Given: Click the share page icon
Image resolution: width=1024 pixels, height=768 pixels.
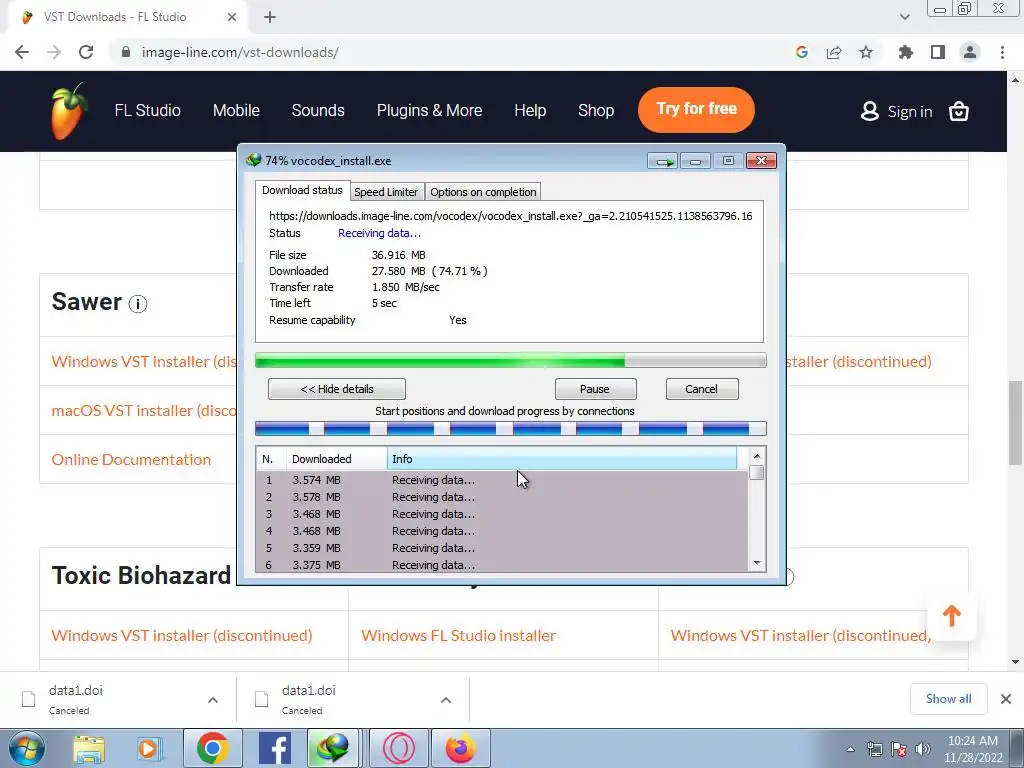Looking at the screenshot, I should 834,52.
